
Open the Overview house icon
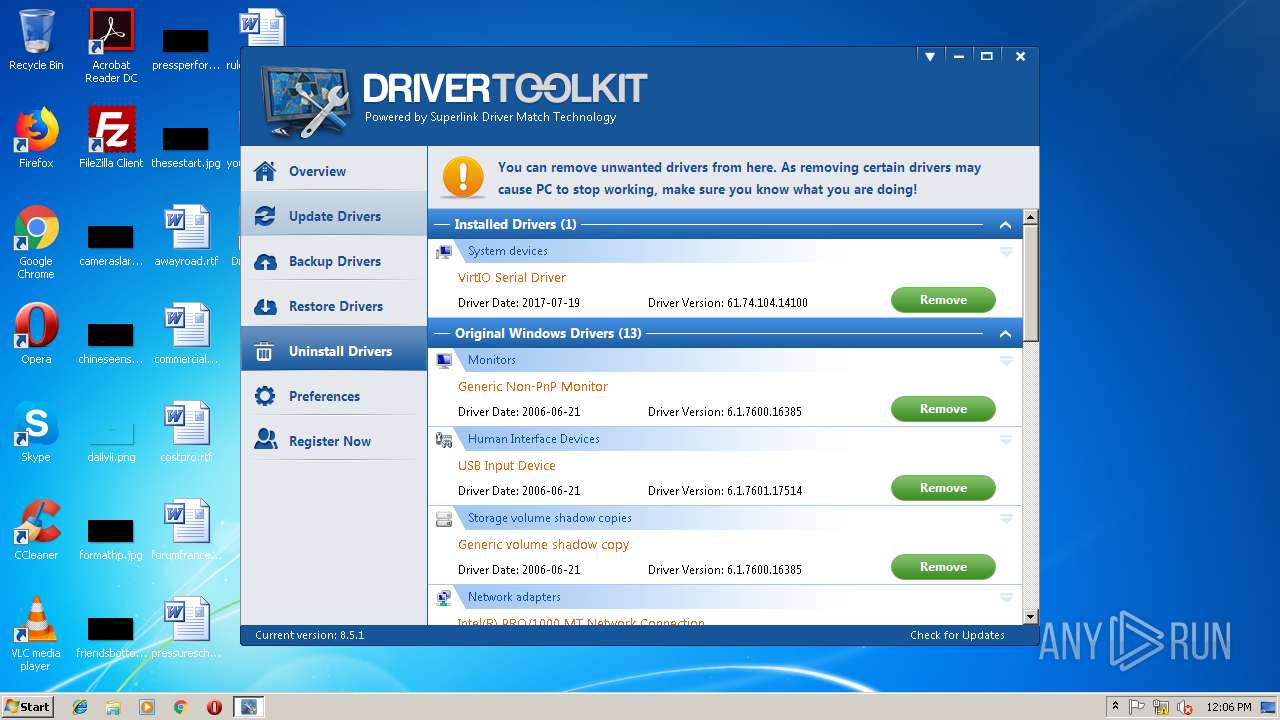[x=265, y=171]
